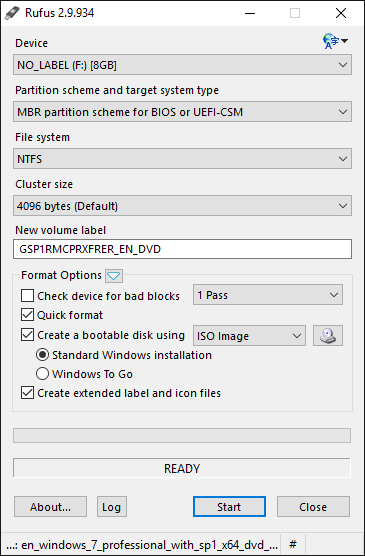Click the Start button
The height and width of the screenshot is (556, 365).
pyautogui.click(x=229, y=507)
